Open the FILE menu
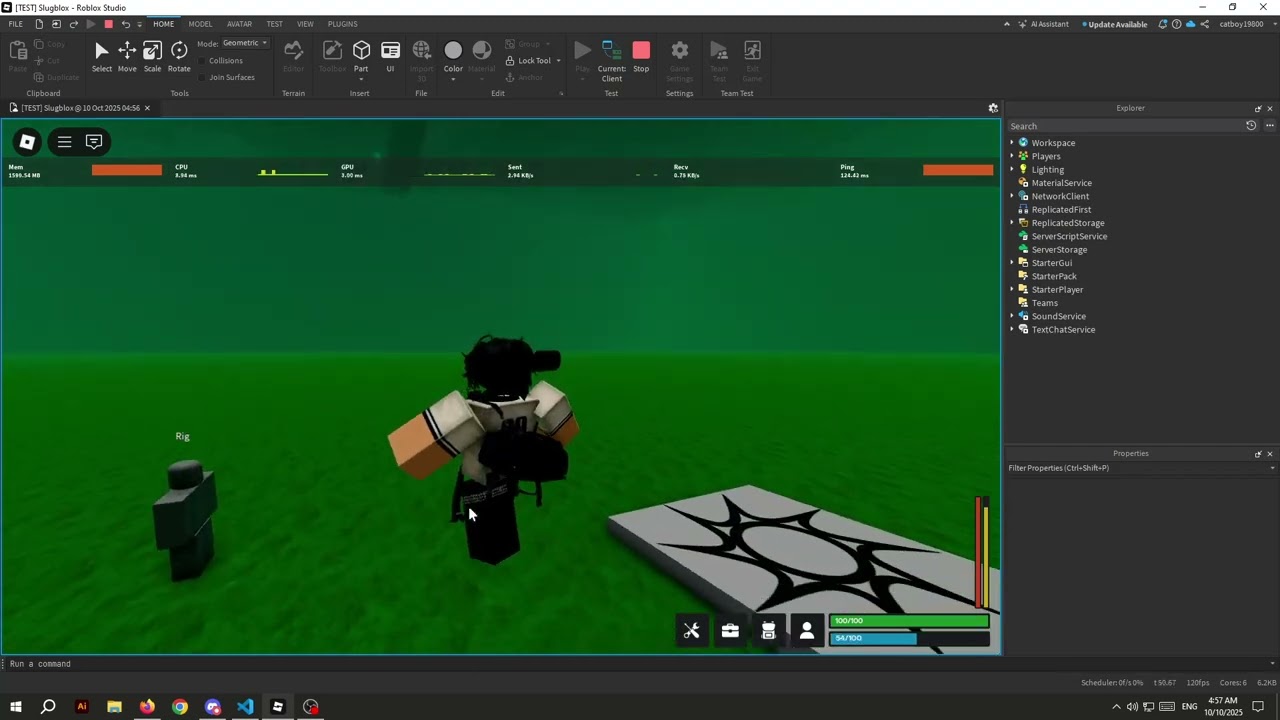Screen dimensions: 1280x720 pyautogui.click(x=15, y=24)
